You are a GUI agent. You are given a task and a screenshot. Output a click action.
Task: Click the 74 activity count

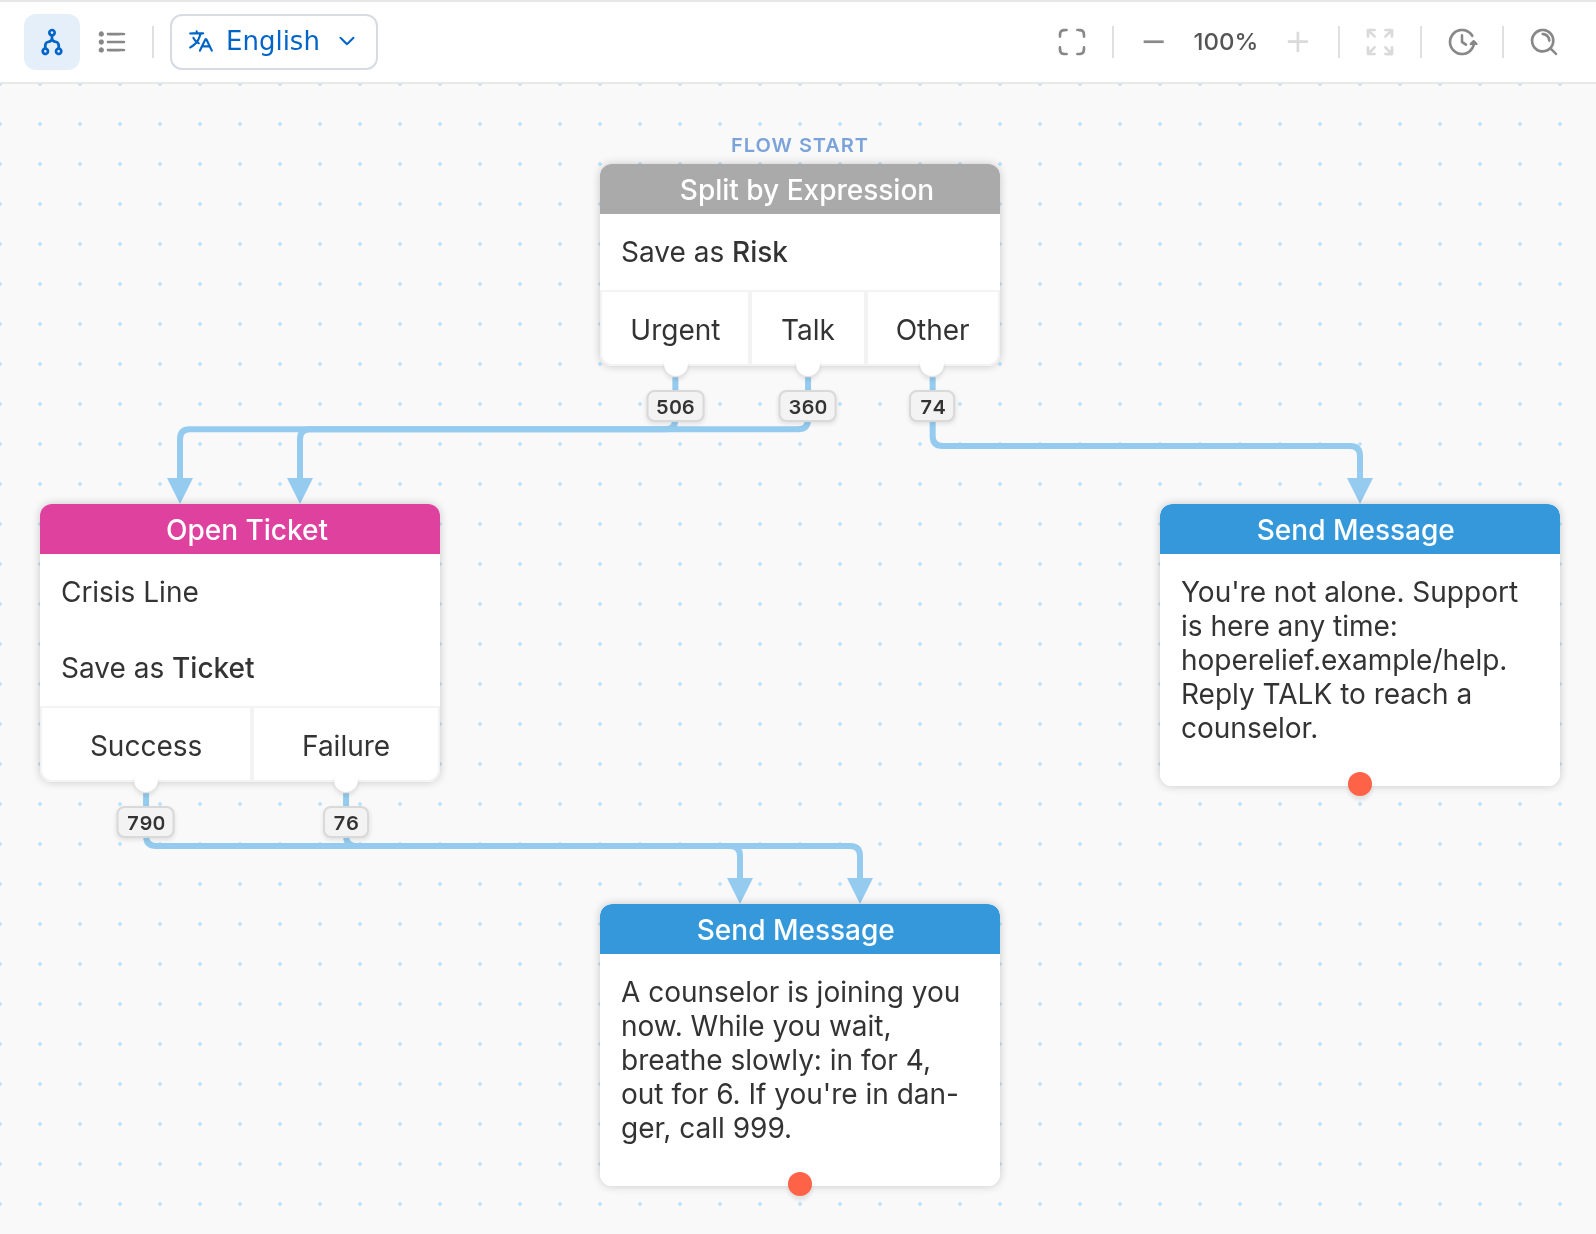tap(932, 407)
